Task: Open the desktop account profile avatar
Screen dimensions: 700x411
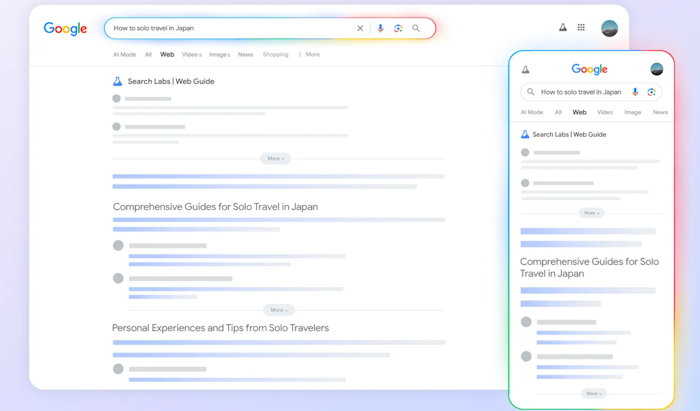Action: click(609, 28)
